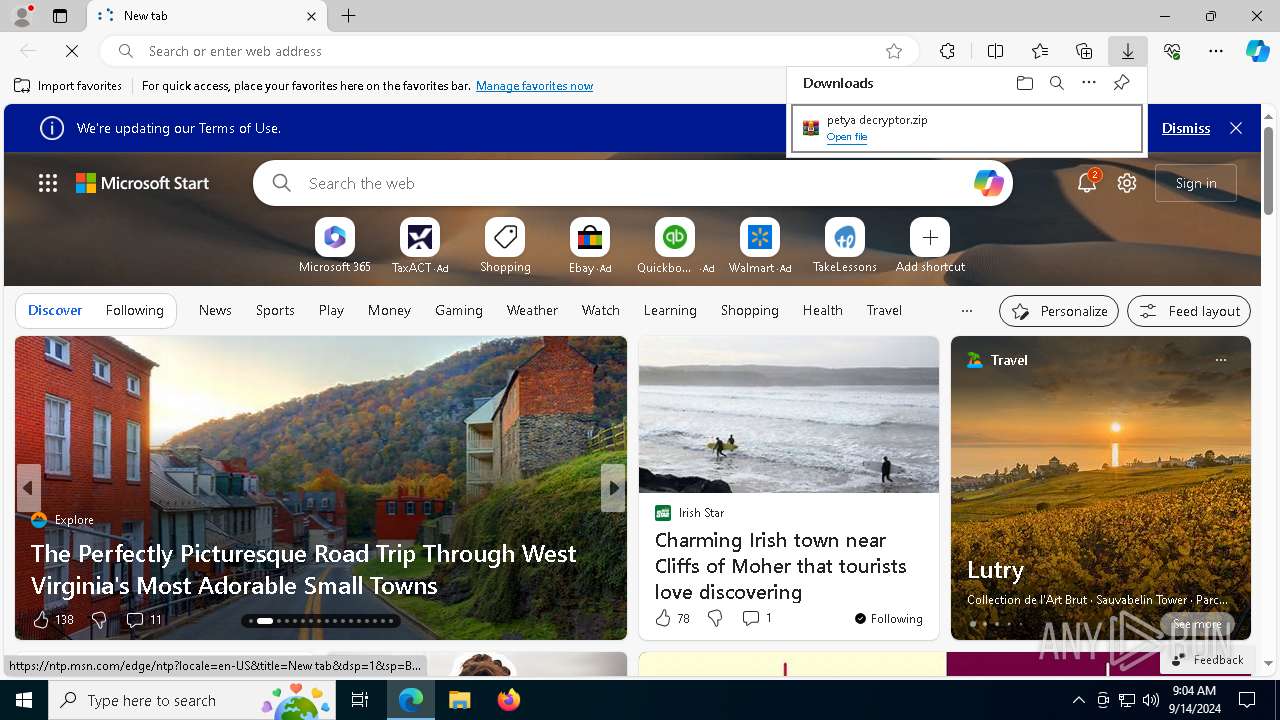The height and width of the screenshot is (720, 1280).
Task: Toggle the Downloads toolbar button
Action: coord(1127,51)
